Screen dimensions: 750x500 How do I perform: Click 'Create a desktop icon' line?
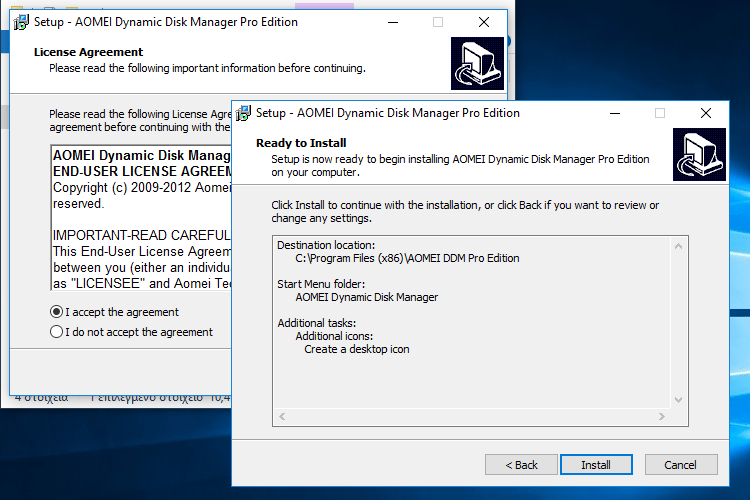pyautogui.click(x=357, y=349)
